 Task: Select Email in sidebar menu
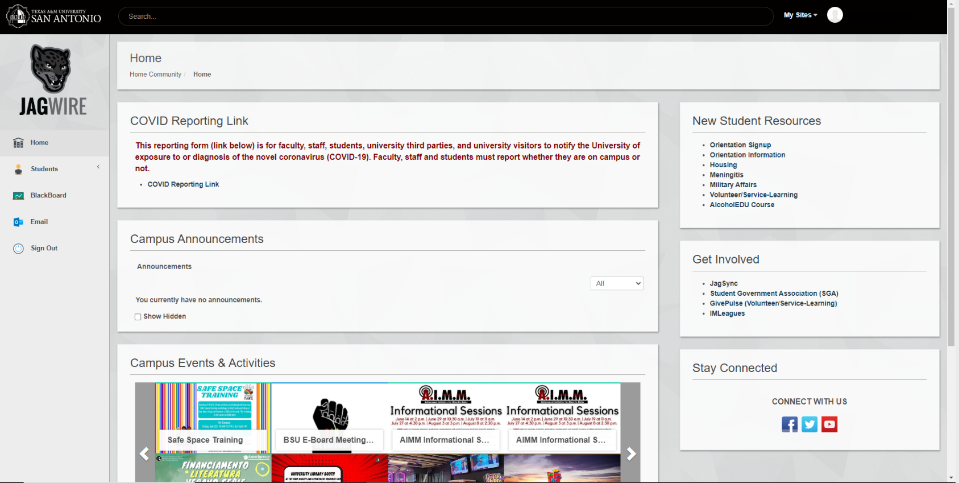tap(39, 222)
